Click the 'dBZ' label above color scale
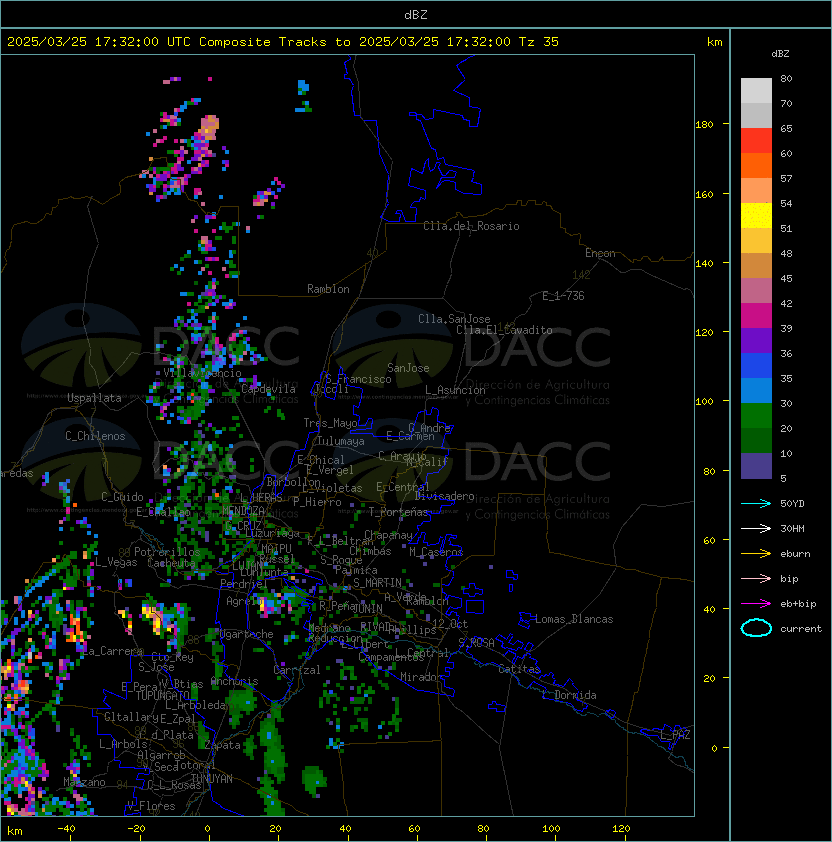This screenshot has height=842, width=832. click(780, 54)
